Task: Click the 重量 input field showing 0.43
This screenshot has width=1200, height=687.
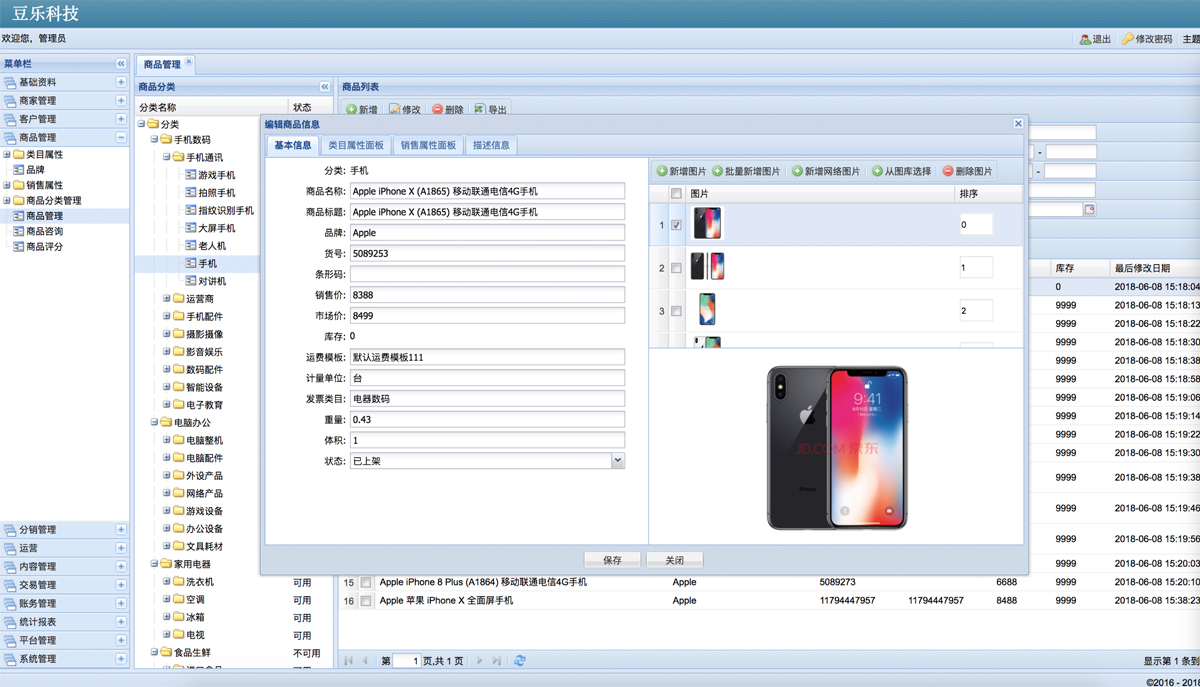Action: (x=487, y=419)
